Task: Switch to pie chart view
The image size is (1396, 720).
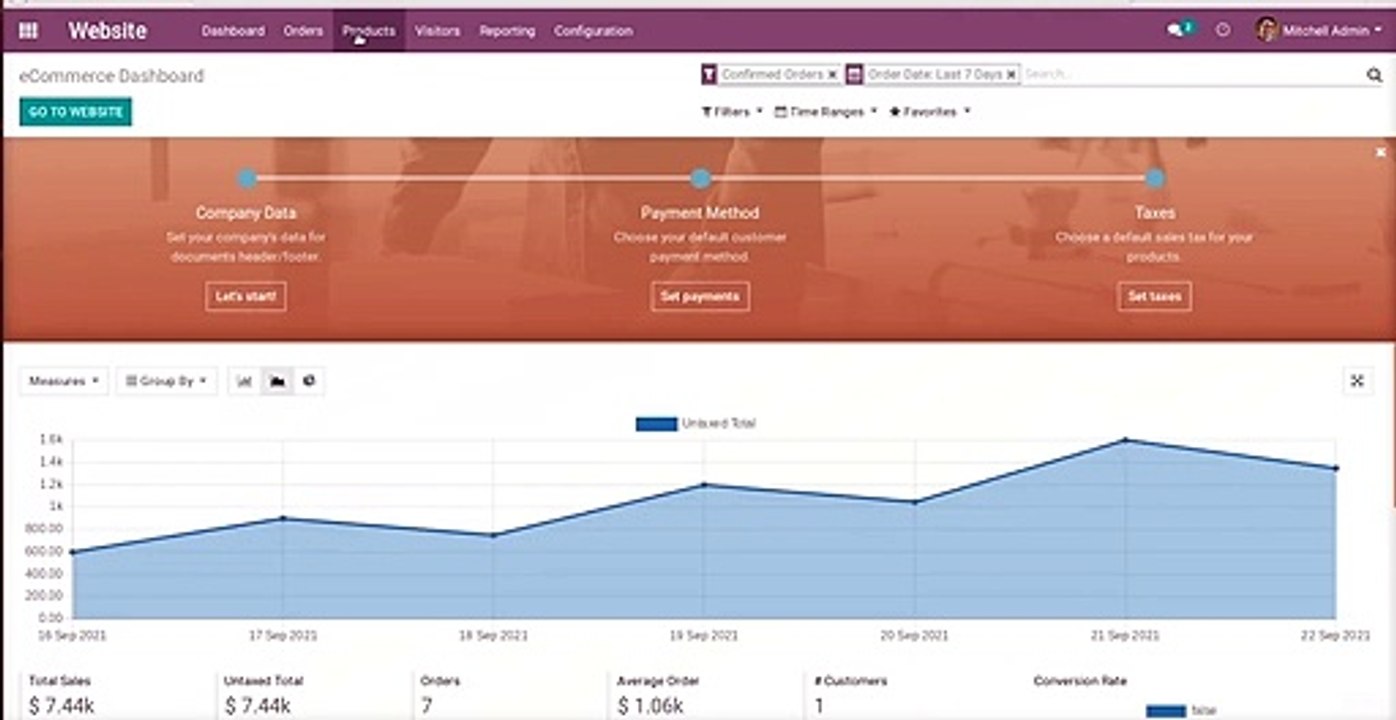Action: coord(309,381)
